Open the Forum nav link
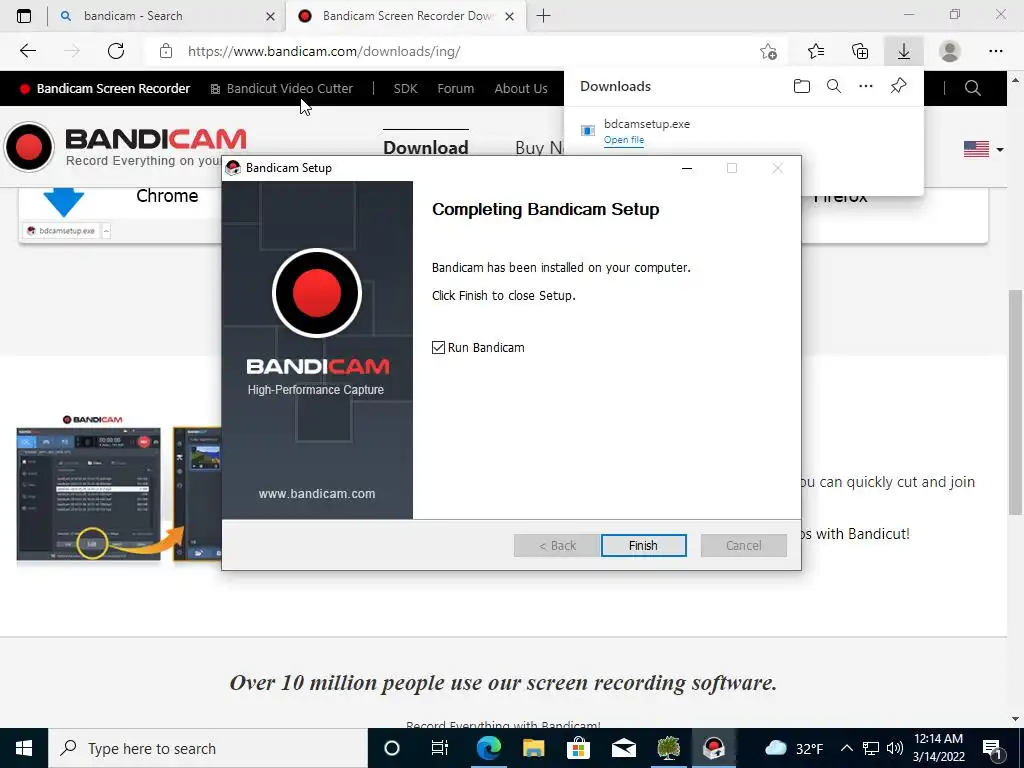The image size is (1024, 768). (x=455, y=88)
